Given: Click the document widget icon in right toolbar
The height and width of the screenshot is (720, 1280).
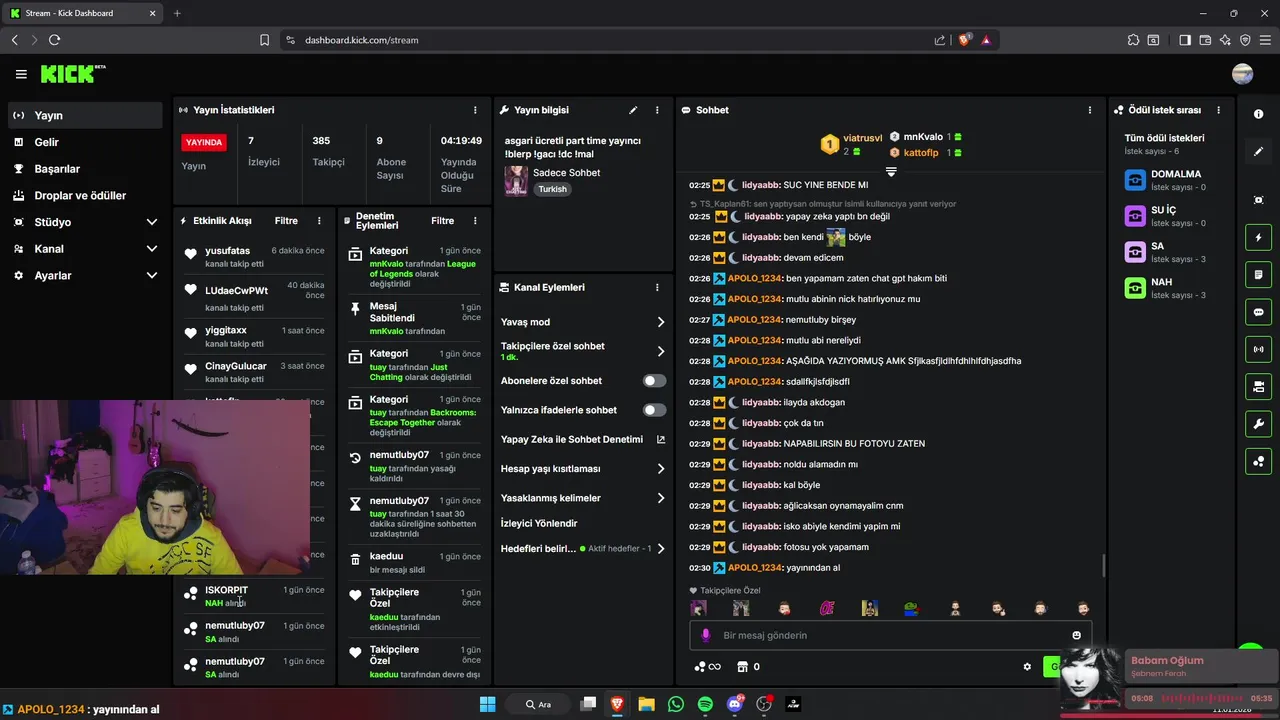Looking at the screenshot, I should (x=1258, y=275).
